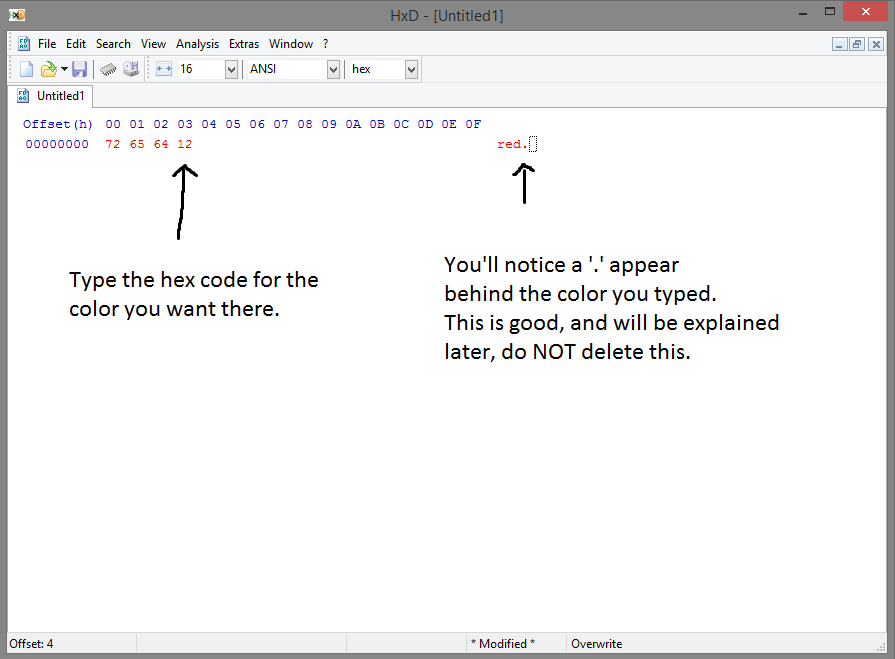Click the New file icon
Image resolution: width=895 pixels, height=659 pixels.
pos(26,69)
